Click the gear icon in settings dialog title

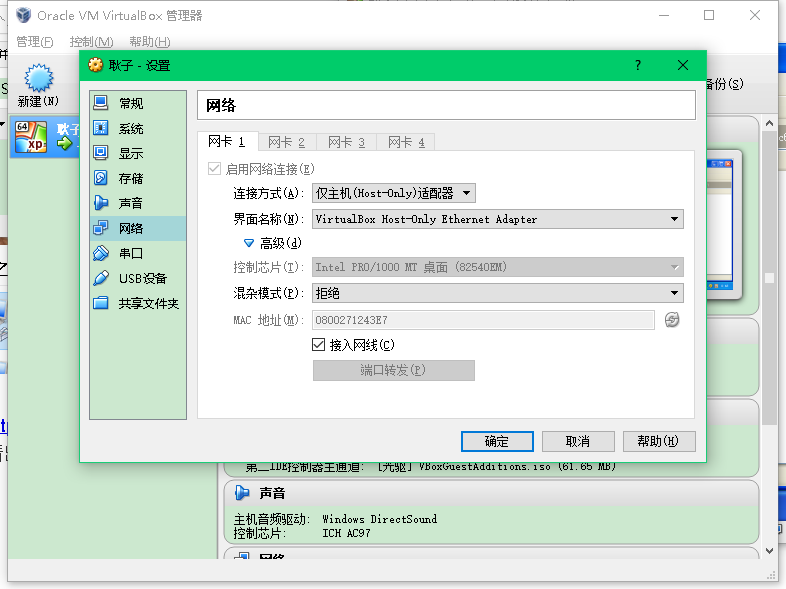click(95, 65)
